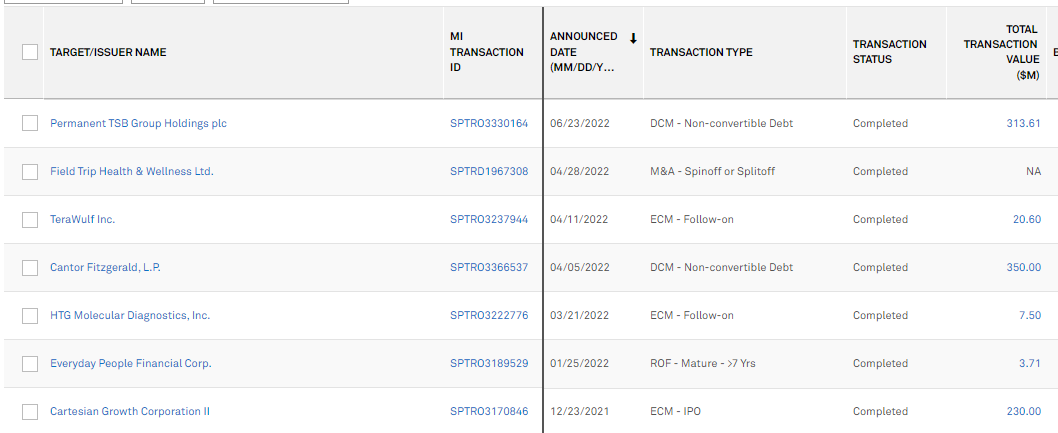1058x433 pixels.
Task: Mark the Everyday People Financial Corp. checkbox
Action: pos(30,363)
